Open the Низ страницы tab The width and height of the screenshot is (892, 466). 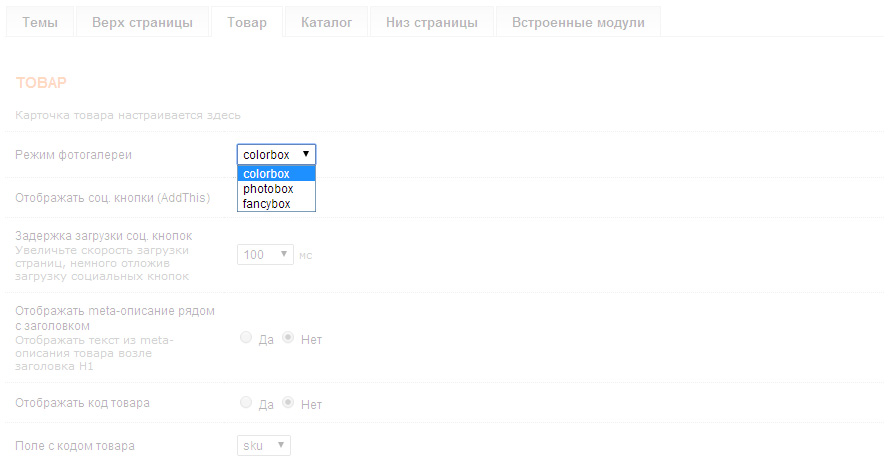pos(432,22)
